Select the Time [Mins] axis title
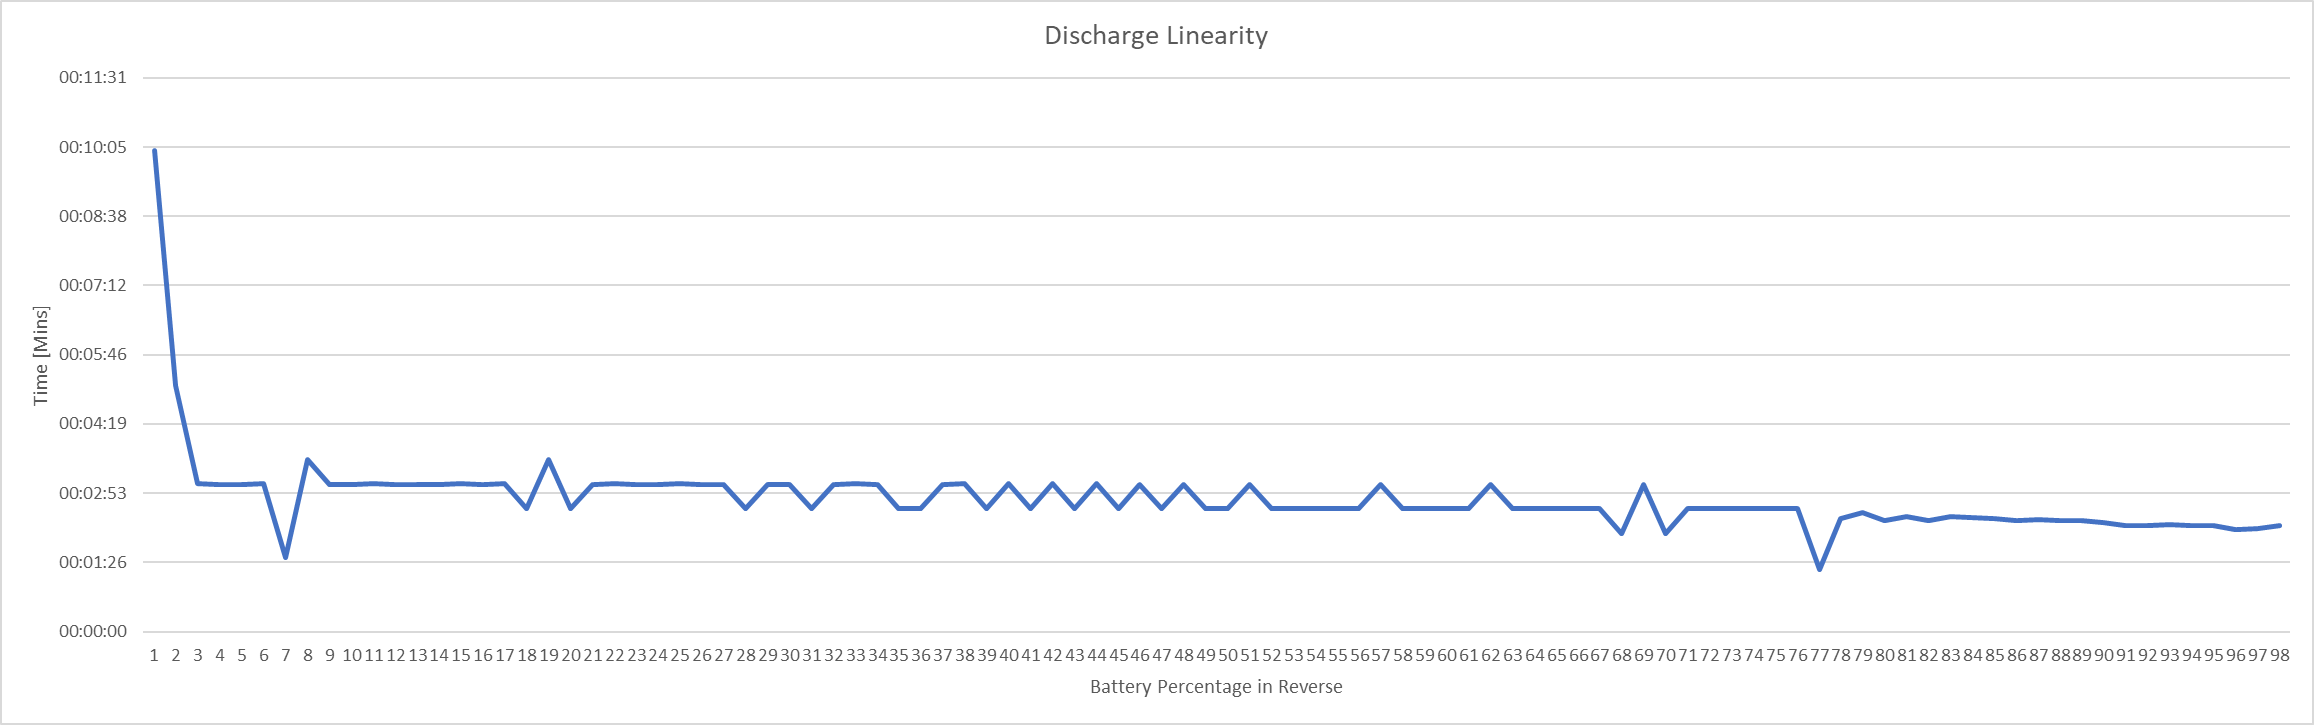Image resolution: width=2314 pixels, height=725 pixels. (41, 356)
